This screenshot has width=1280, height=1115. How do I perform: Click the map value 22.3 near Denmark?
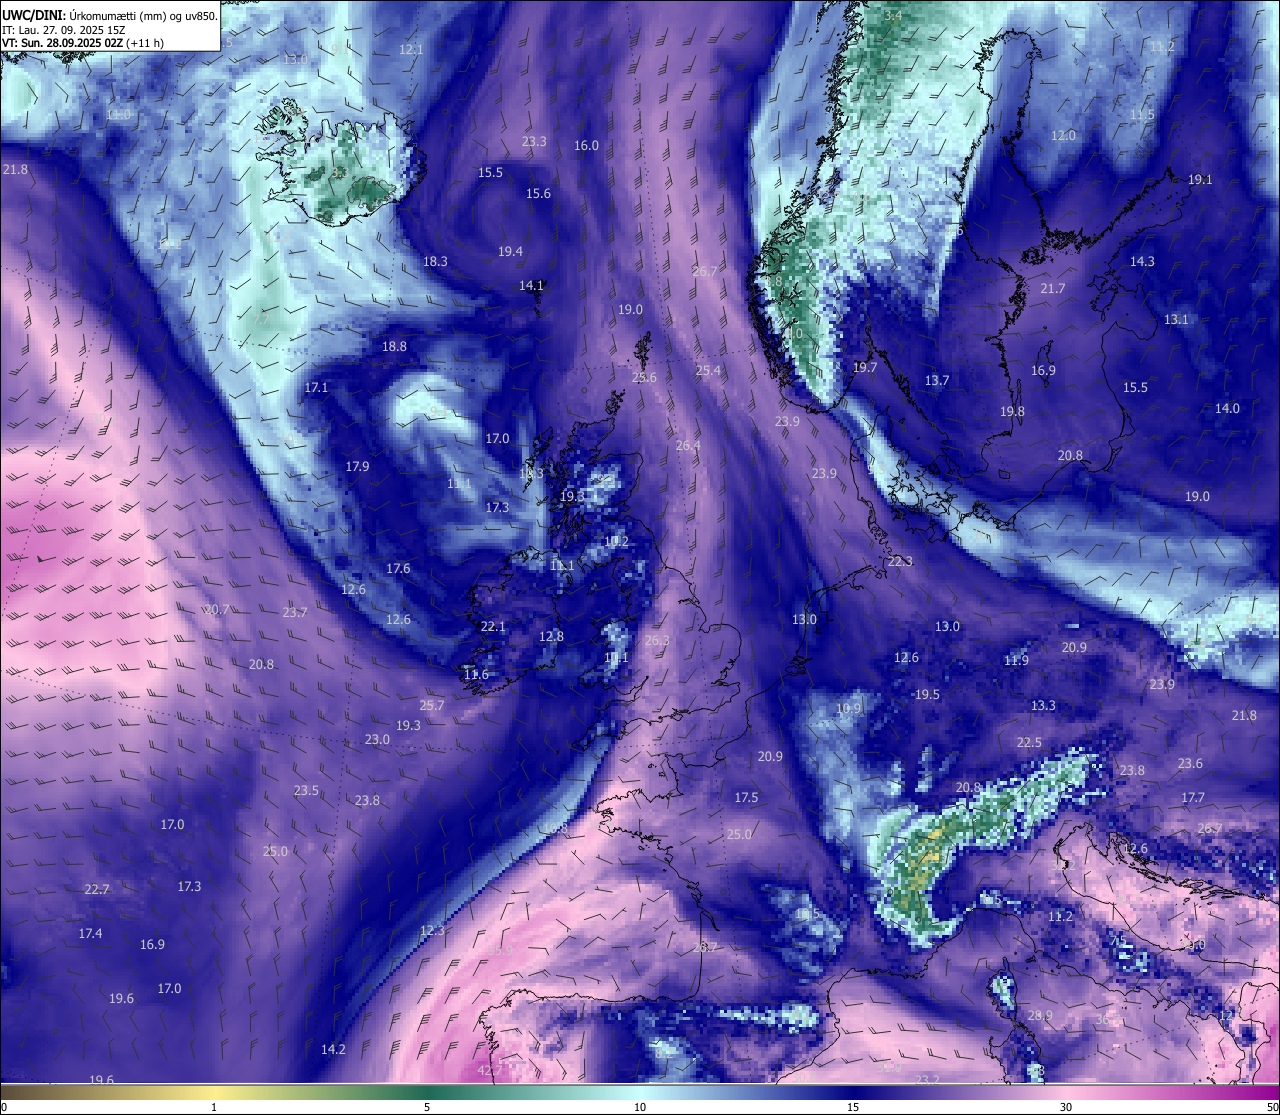click(x=900, y=561)
